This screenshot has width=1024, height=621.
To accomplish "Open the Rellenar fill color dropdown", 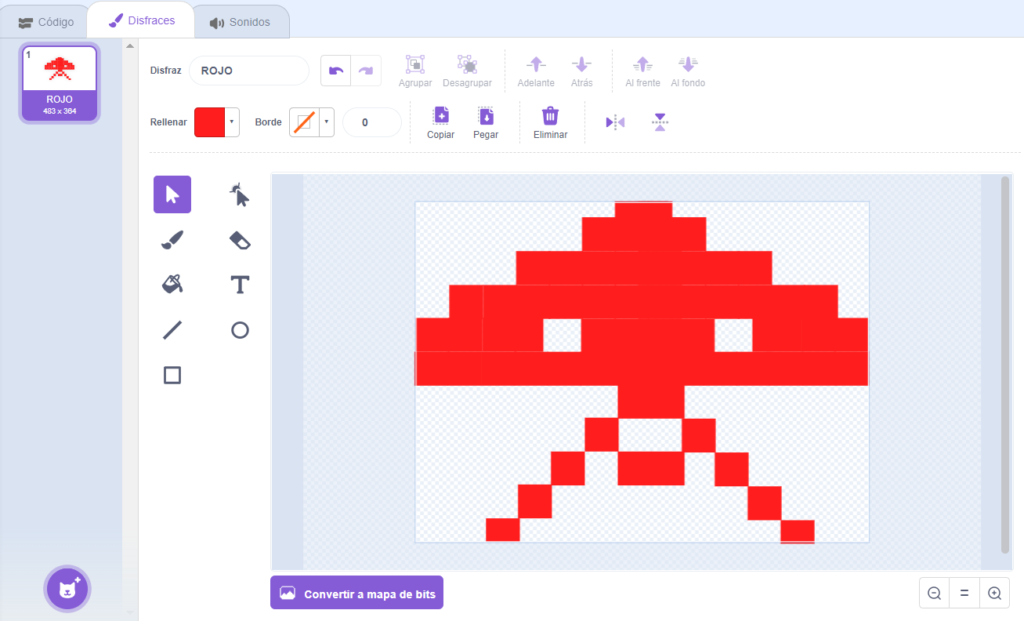I will click(232, 122).
